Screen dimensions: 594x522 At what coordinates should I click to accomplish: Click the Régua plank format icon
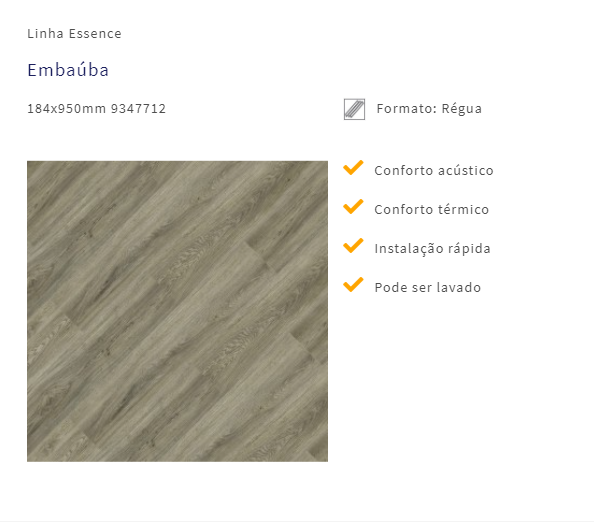click(354, 109)
